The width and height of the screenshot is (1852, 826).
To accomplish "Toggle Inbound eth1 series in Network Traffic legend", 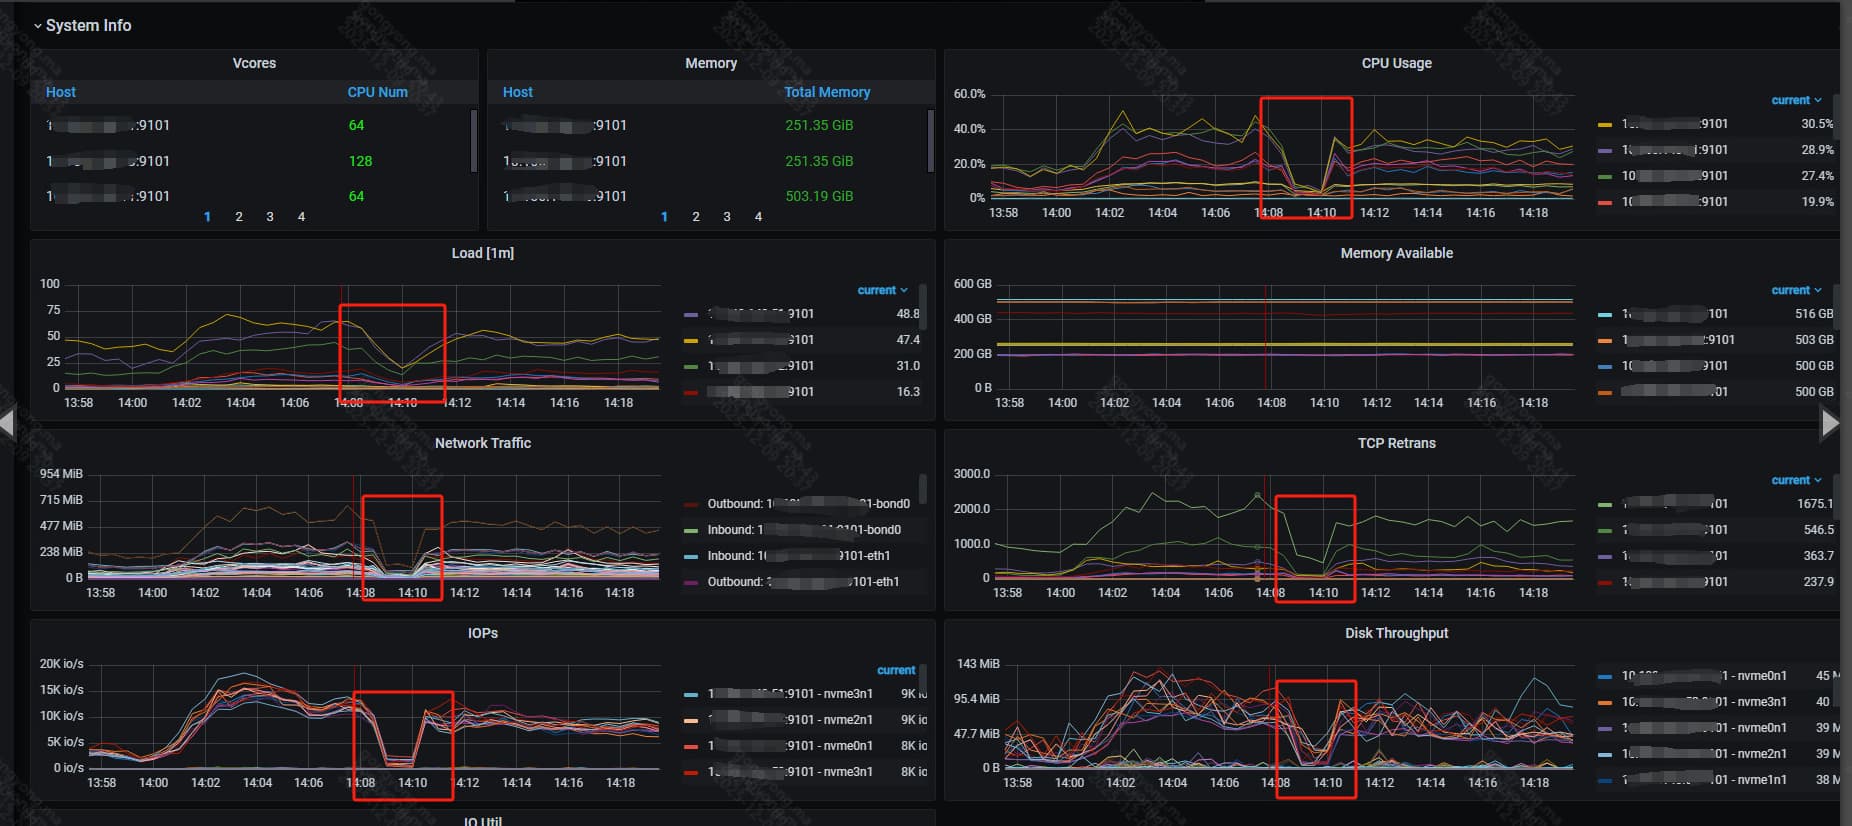I will (x=798, y=556).
